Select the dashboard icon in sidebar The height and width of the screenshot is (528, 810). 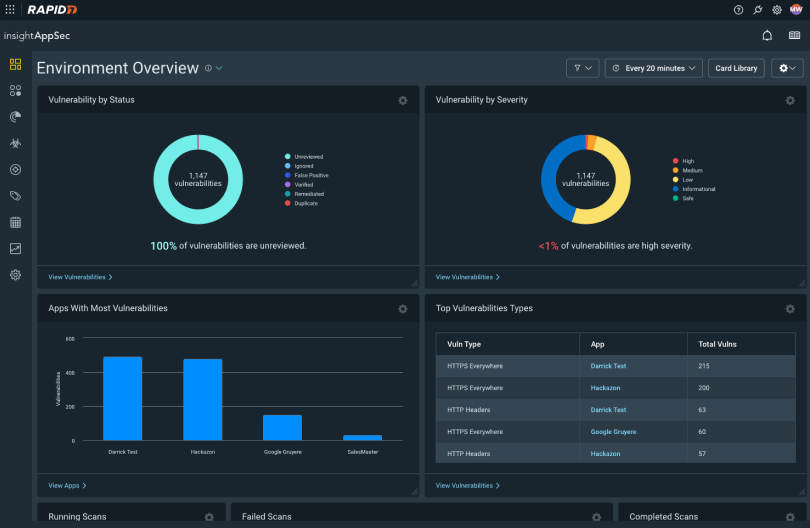pos(15,64)
